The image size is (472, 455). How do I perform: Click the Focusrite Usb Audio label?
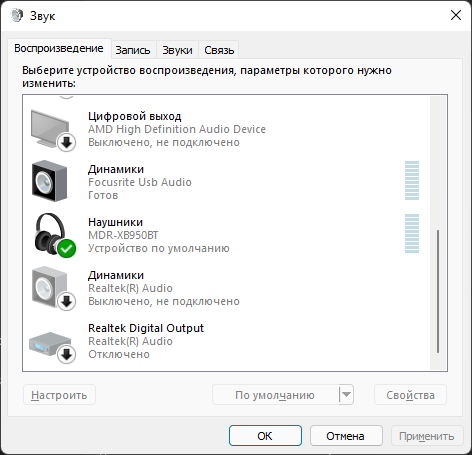[140, 182]
